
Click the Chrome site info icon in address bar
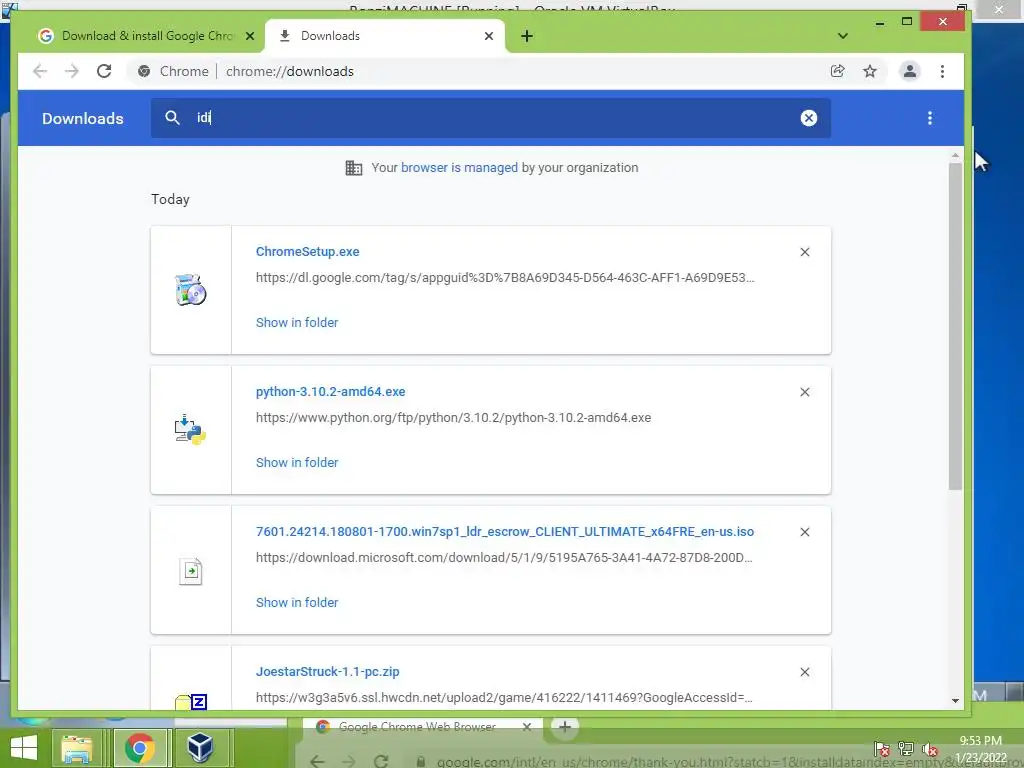coord(144,71)
